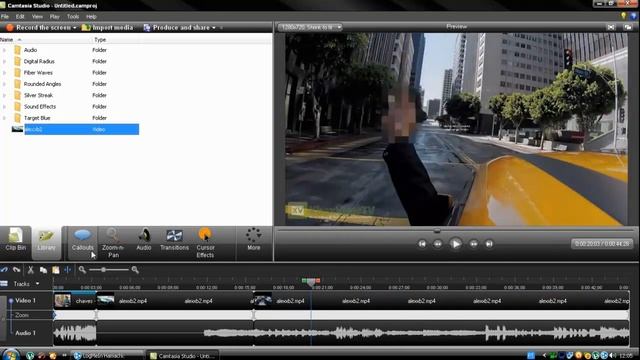Click the Copy icon on timeline toolbar
The height and width of the screenshot is (360, 640).
[x=43, y=270]
